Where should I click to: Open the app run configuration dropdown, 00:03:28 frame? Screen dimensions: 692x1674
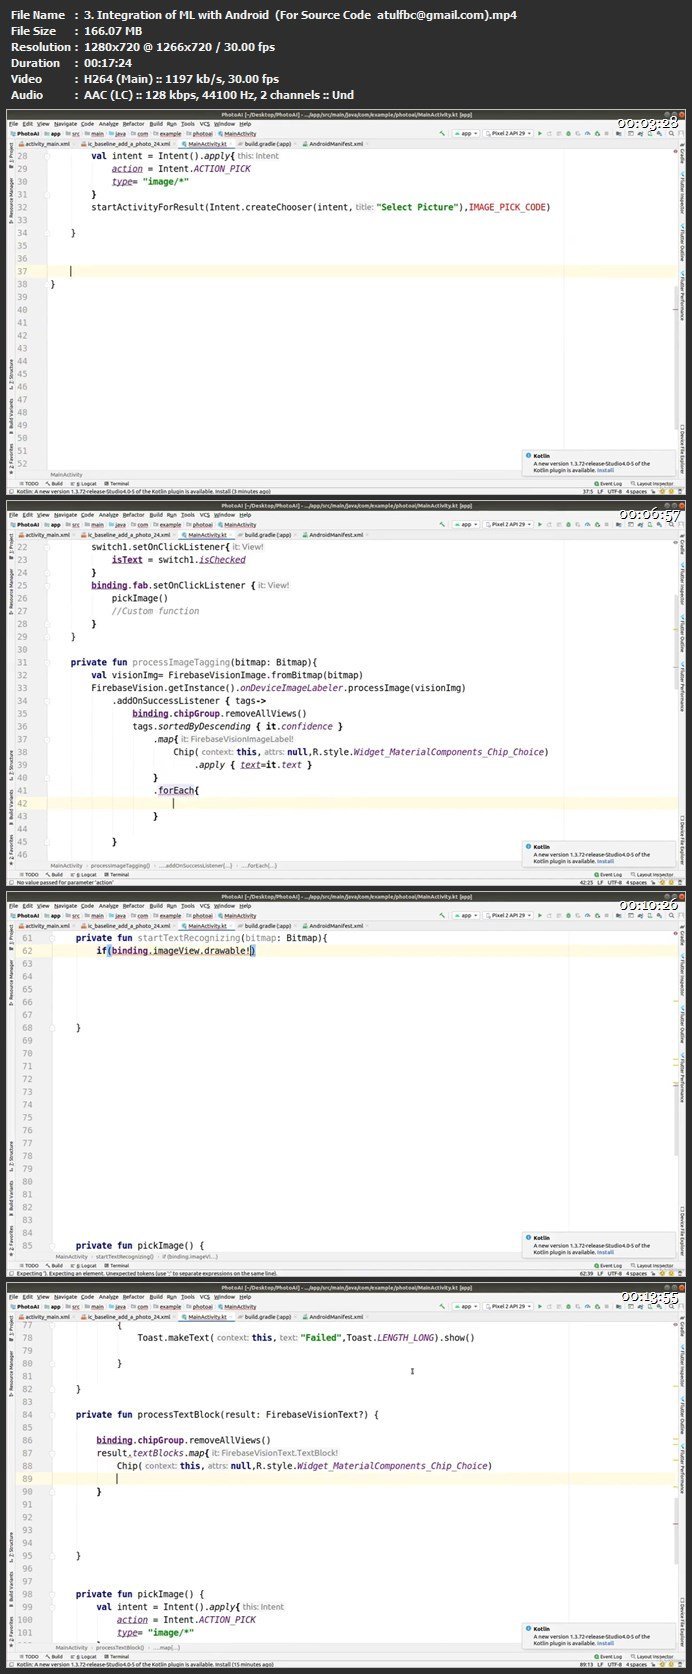coord(466,133)
